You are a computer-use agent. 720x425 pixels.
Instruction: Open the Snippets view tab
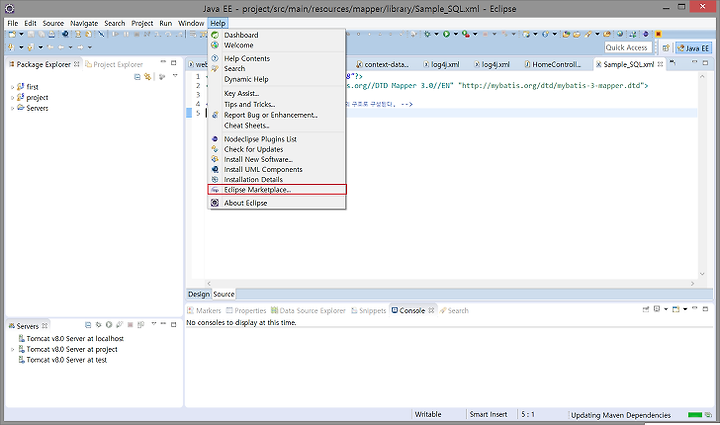[x=369, y=311]
